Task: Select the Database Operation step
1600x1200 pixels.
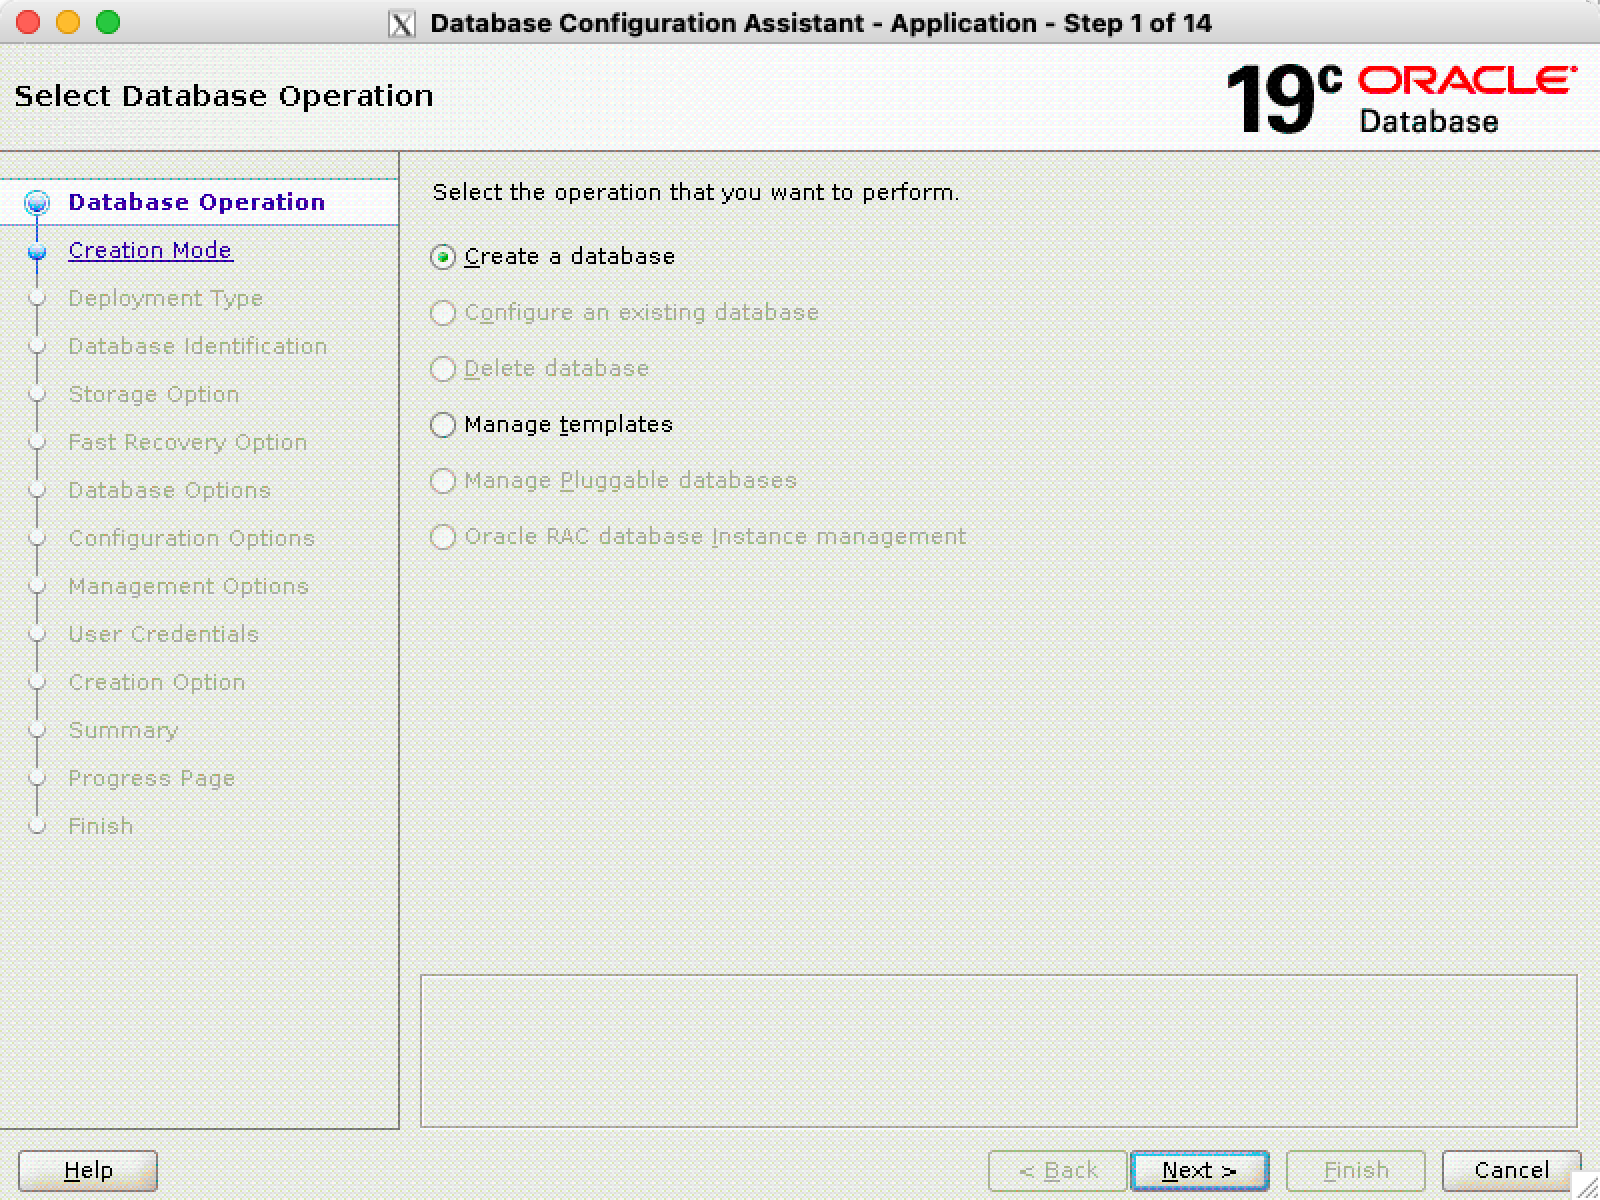Action: (x=197, y=202)
